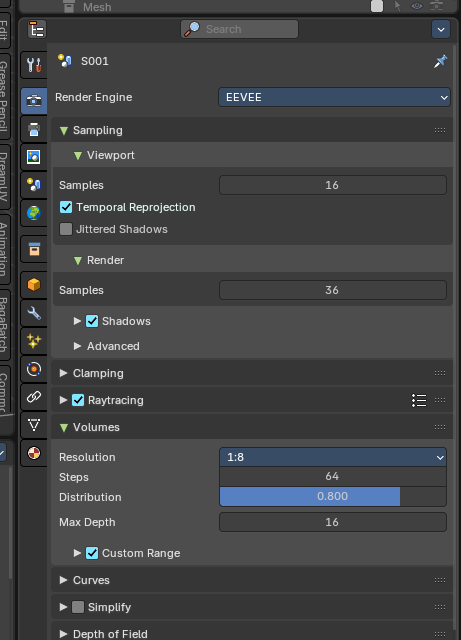Open the properties options dropdown arrow

pos(441,29)
